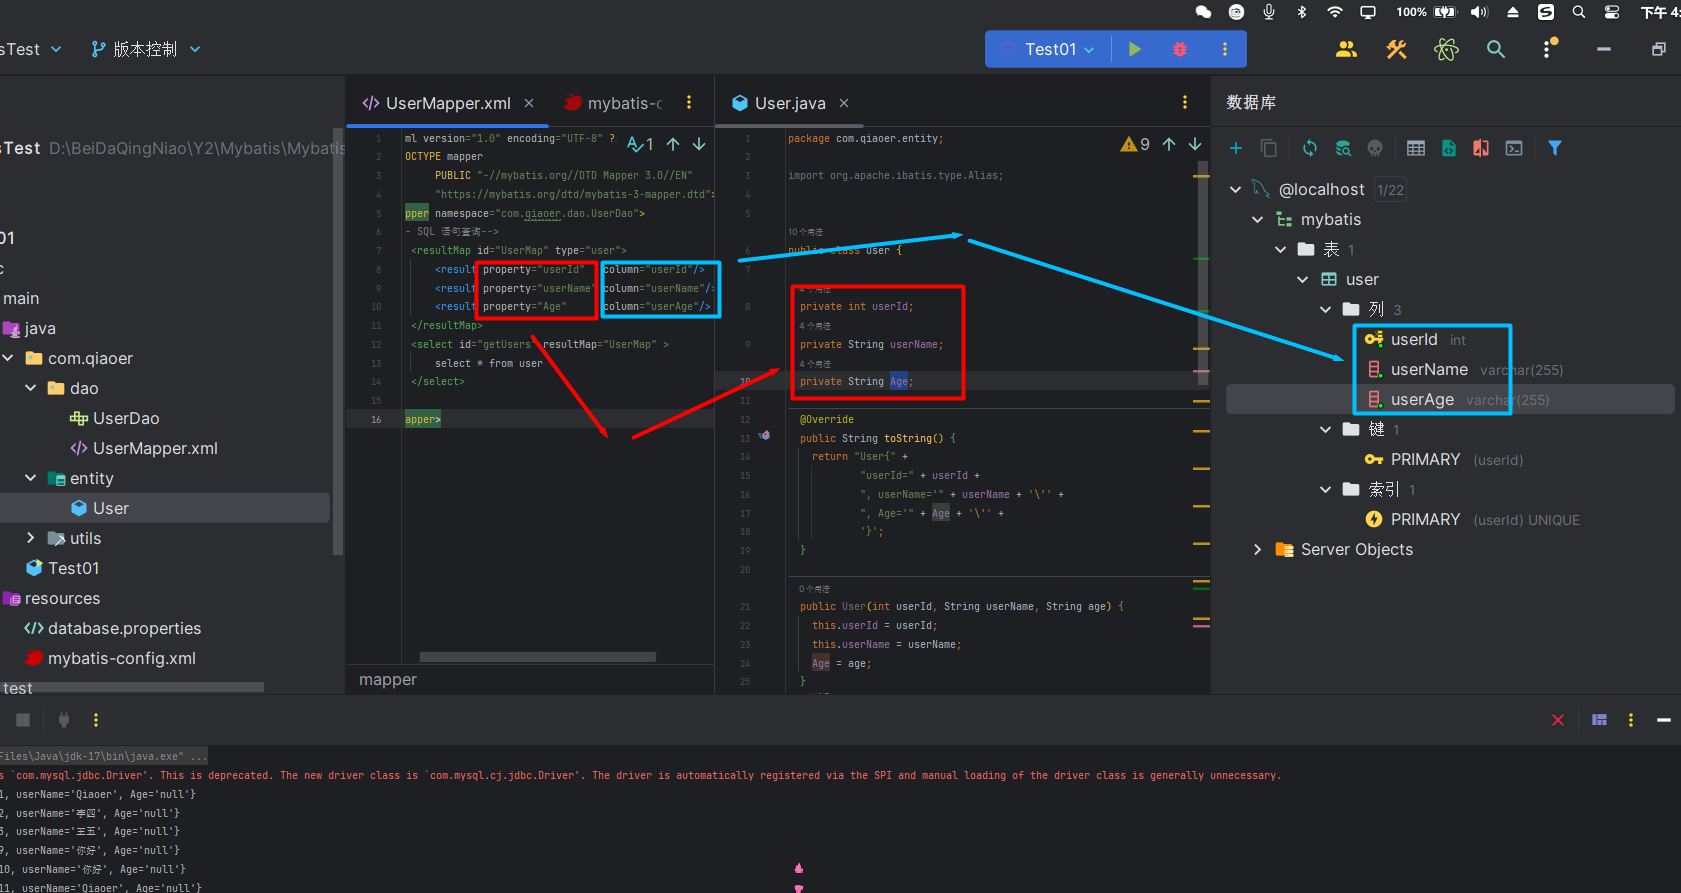
Task: Open the DDL file icon
Action: [1449, 148]
